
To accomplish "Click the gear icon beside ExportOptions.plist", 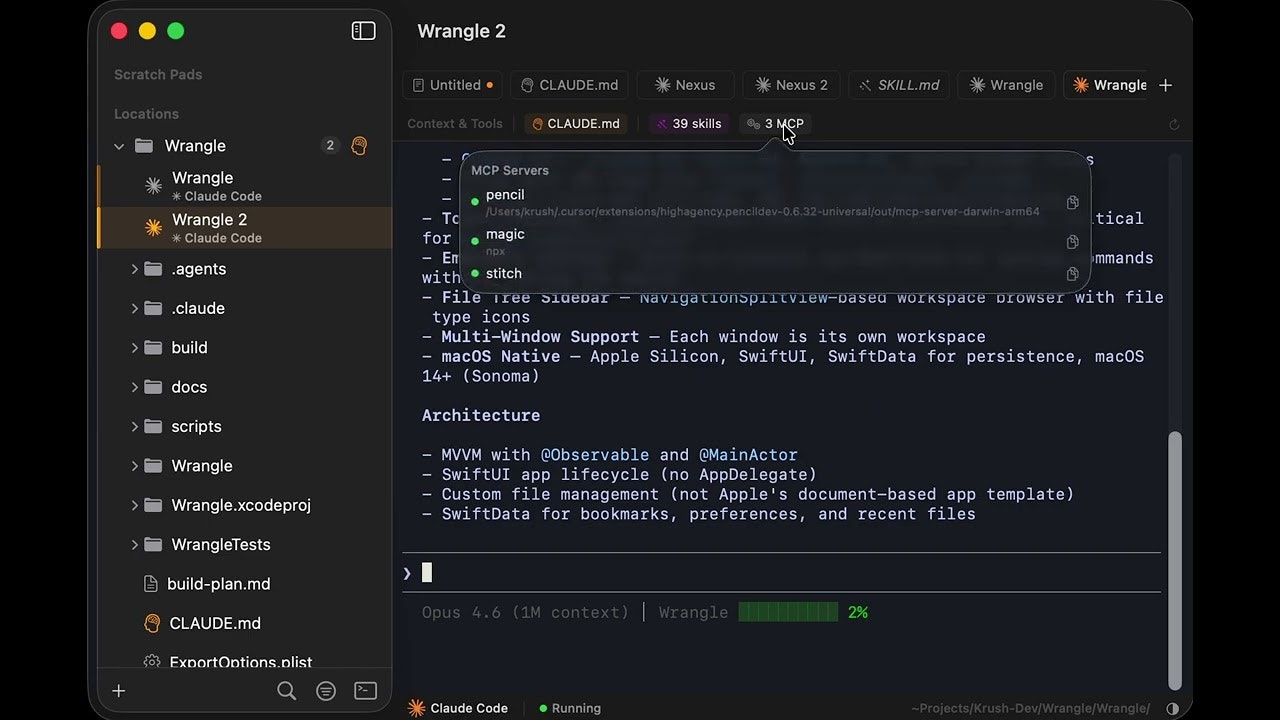I will tap(152, 662).
